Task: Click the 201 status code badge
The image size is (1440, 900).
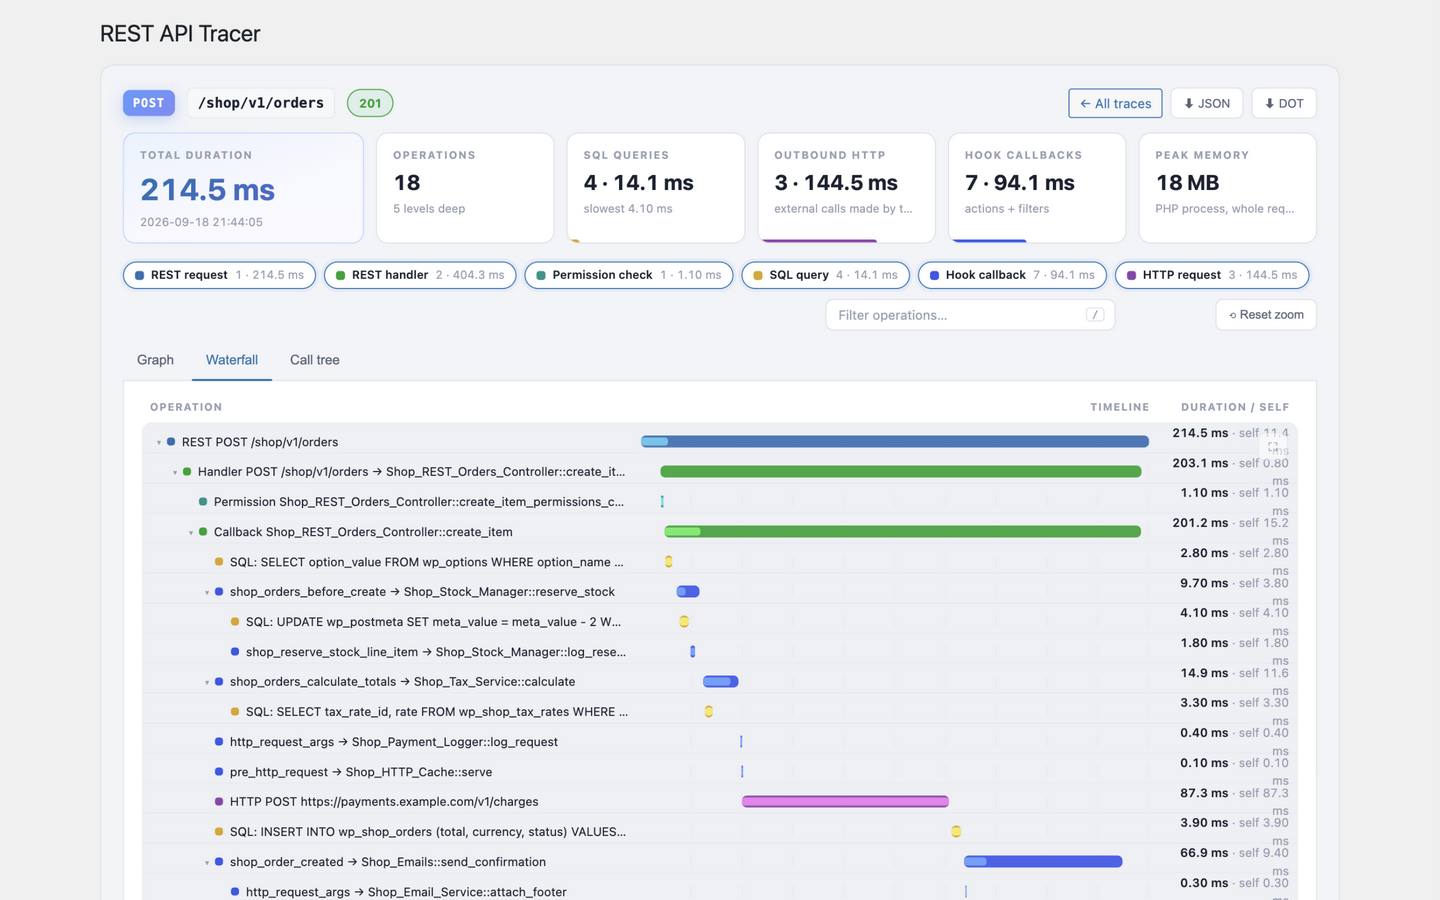Action: (370, 103)
